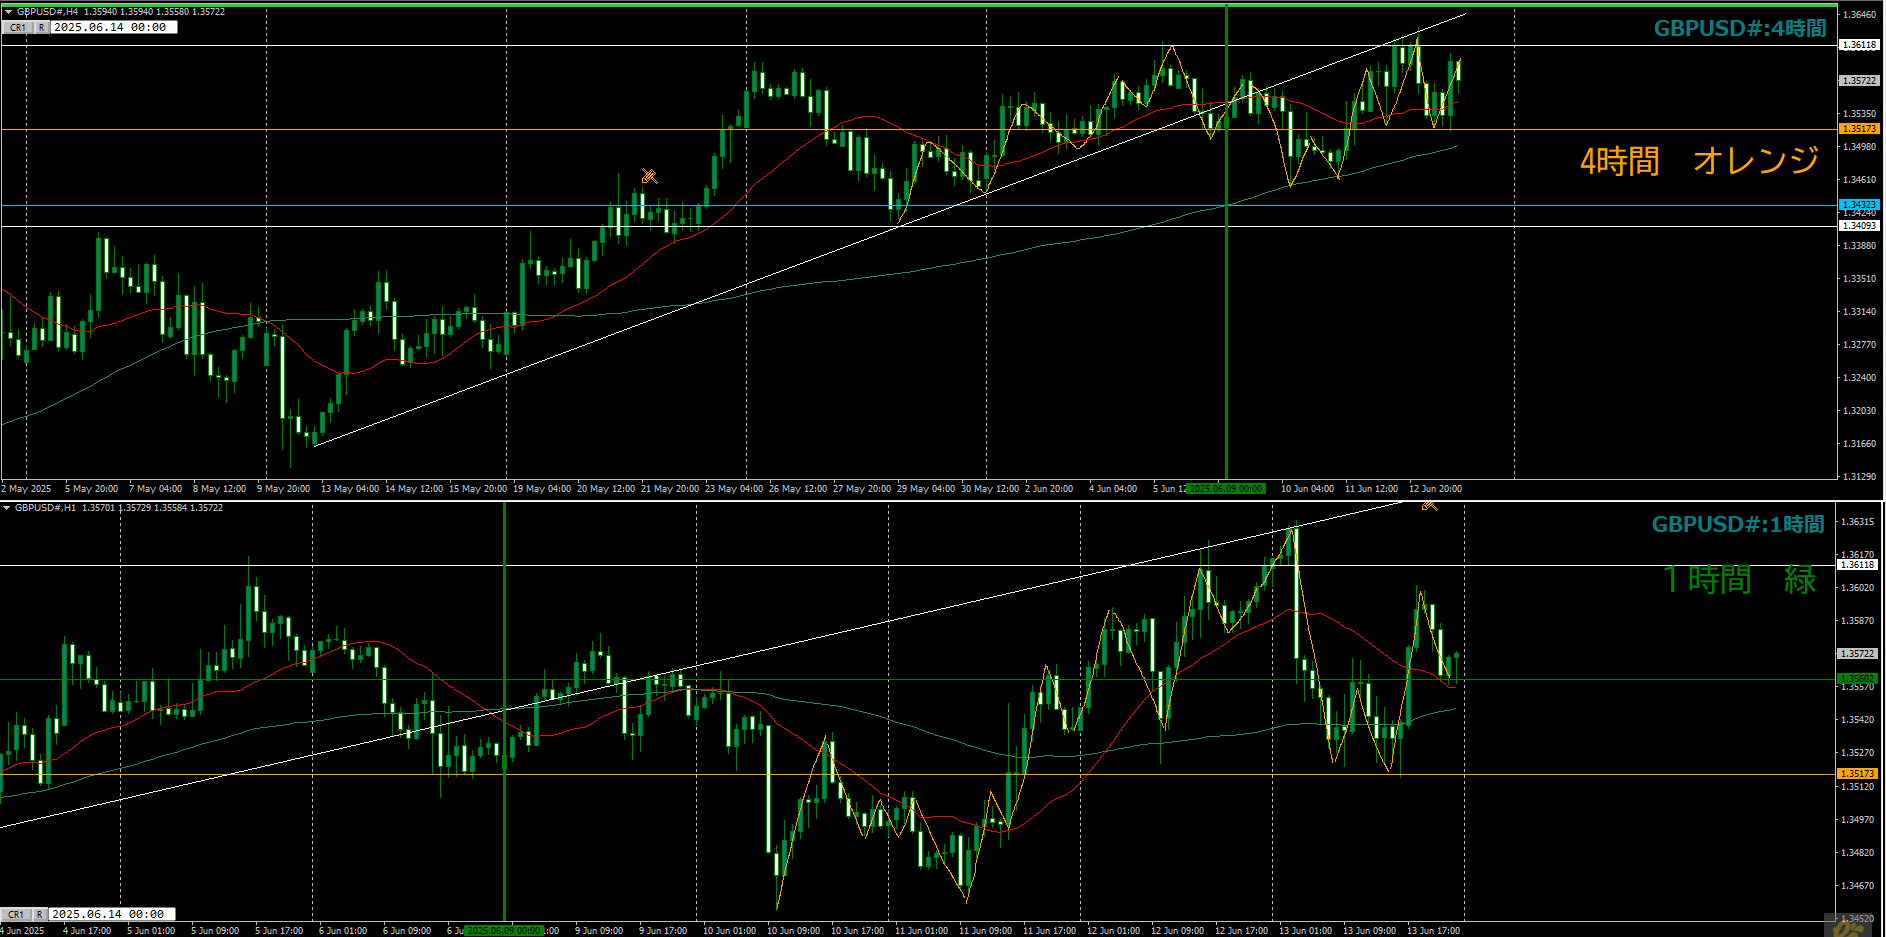1886x937 pixels.
Task: Click 1.36460 on H4 price scale
Action: coord(1860,15)
